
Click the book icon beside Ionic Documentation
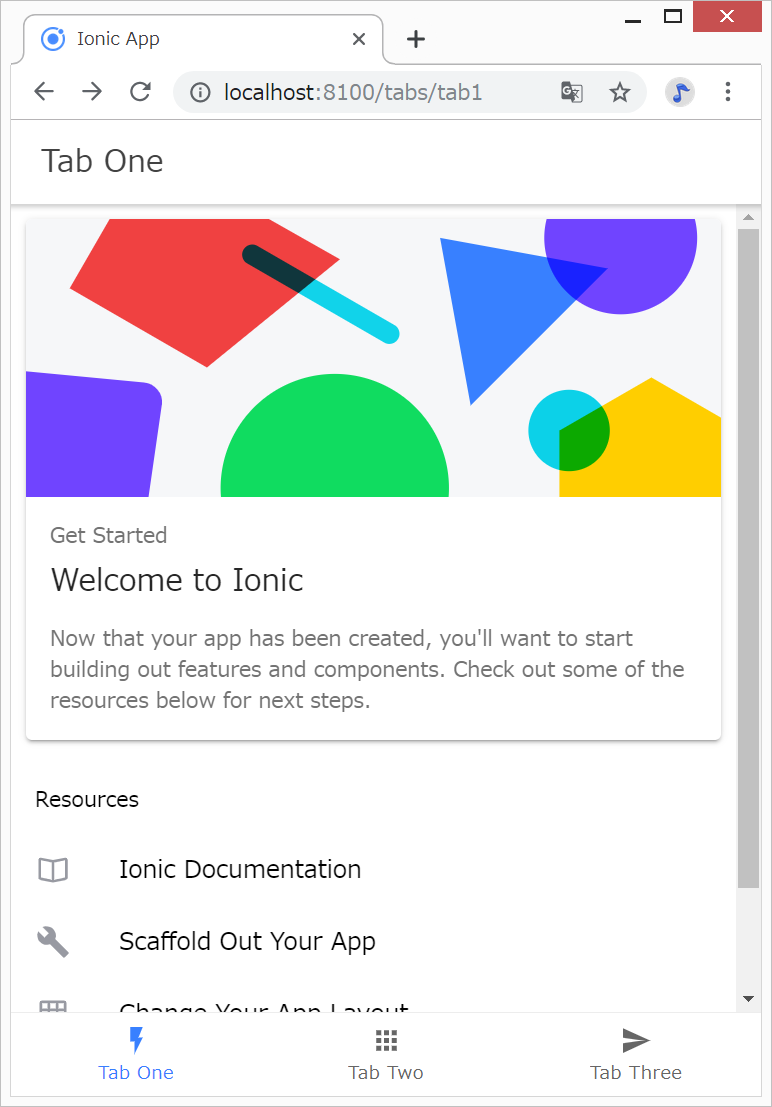(x=53, y=870)
